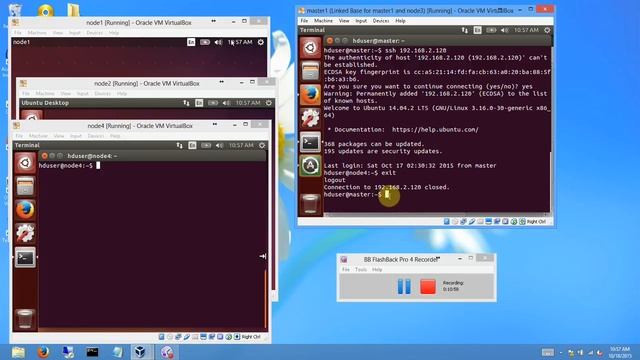Open Devices menu in node4 VirtualBox window

pyautogui.click(x=96, y=136)
